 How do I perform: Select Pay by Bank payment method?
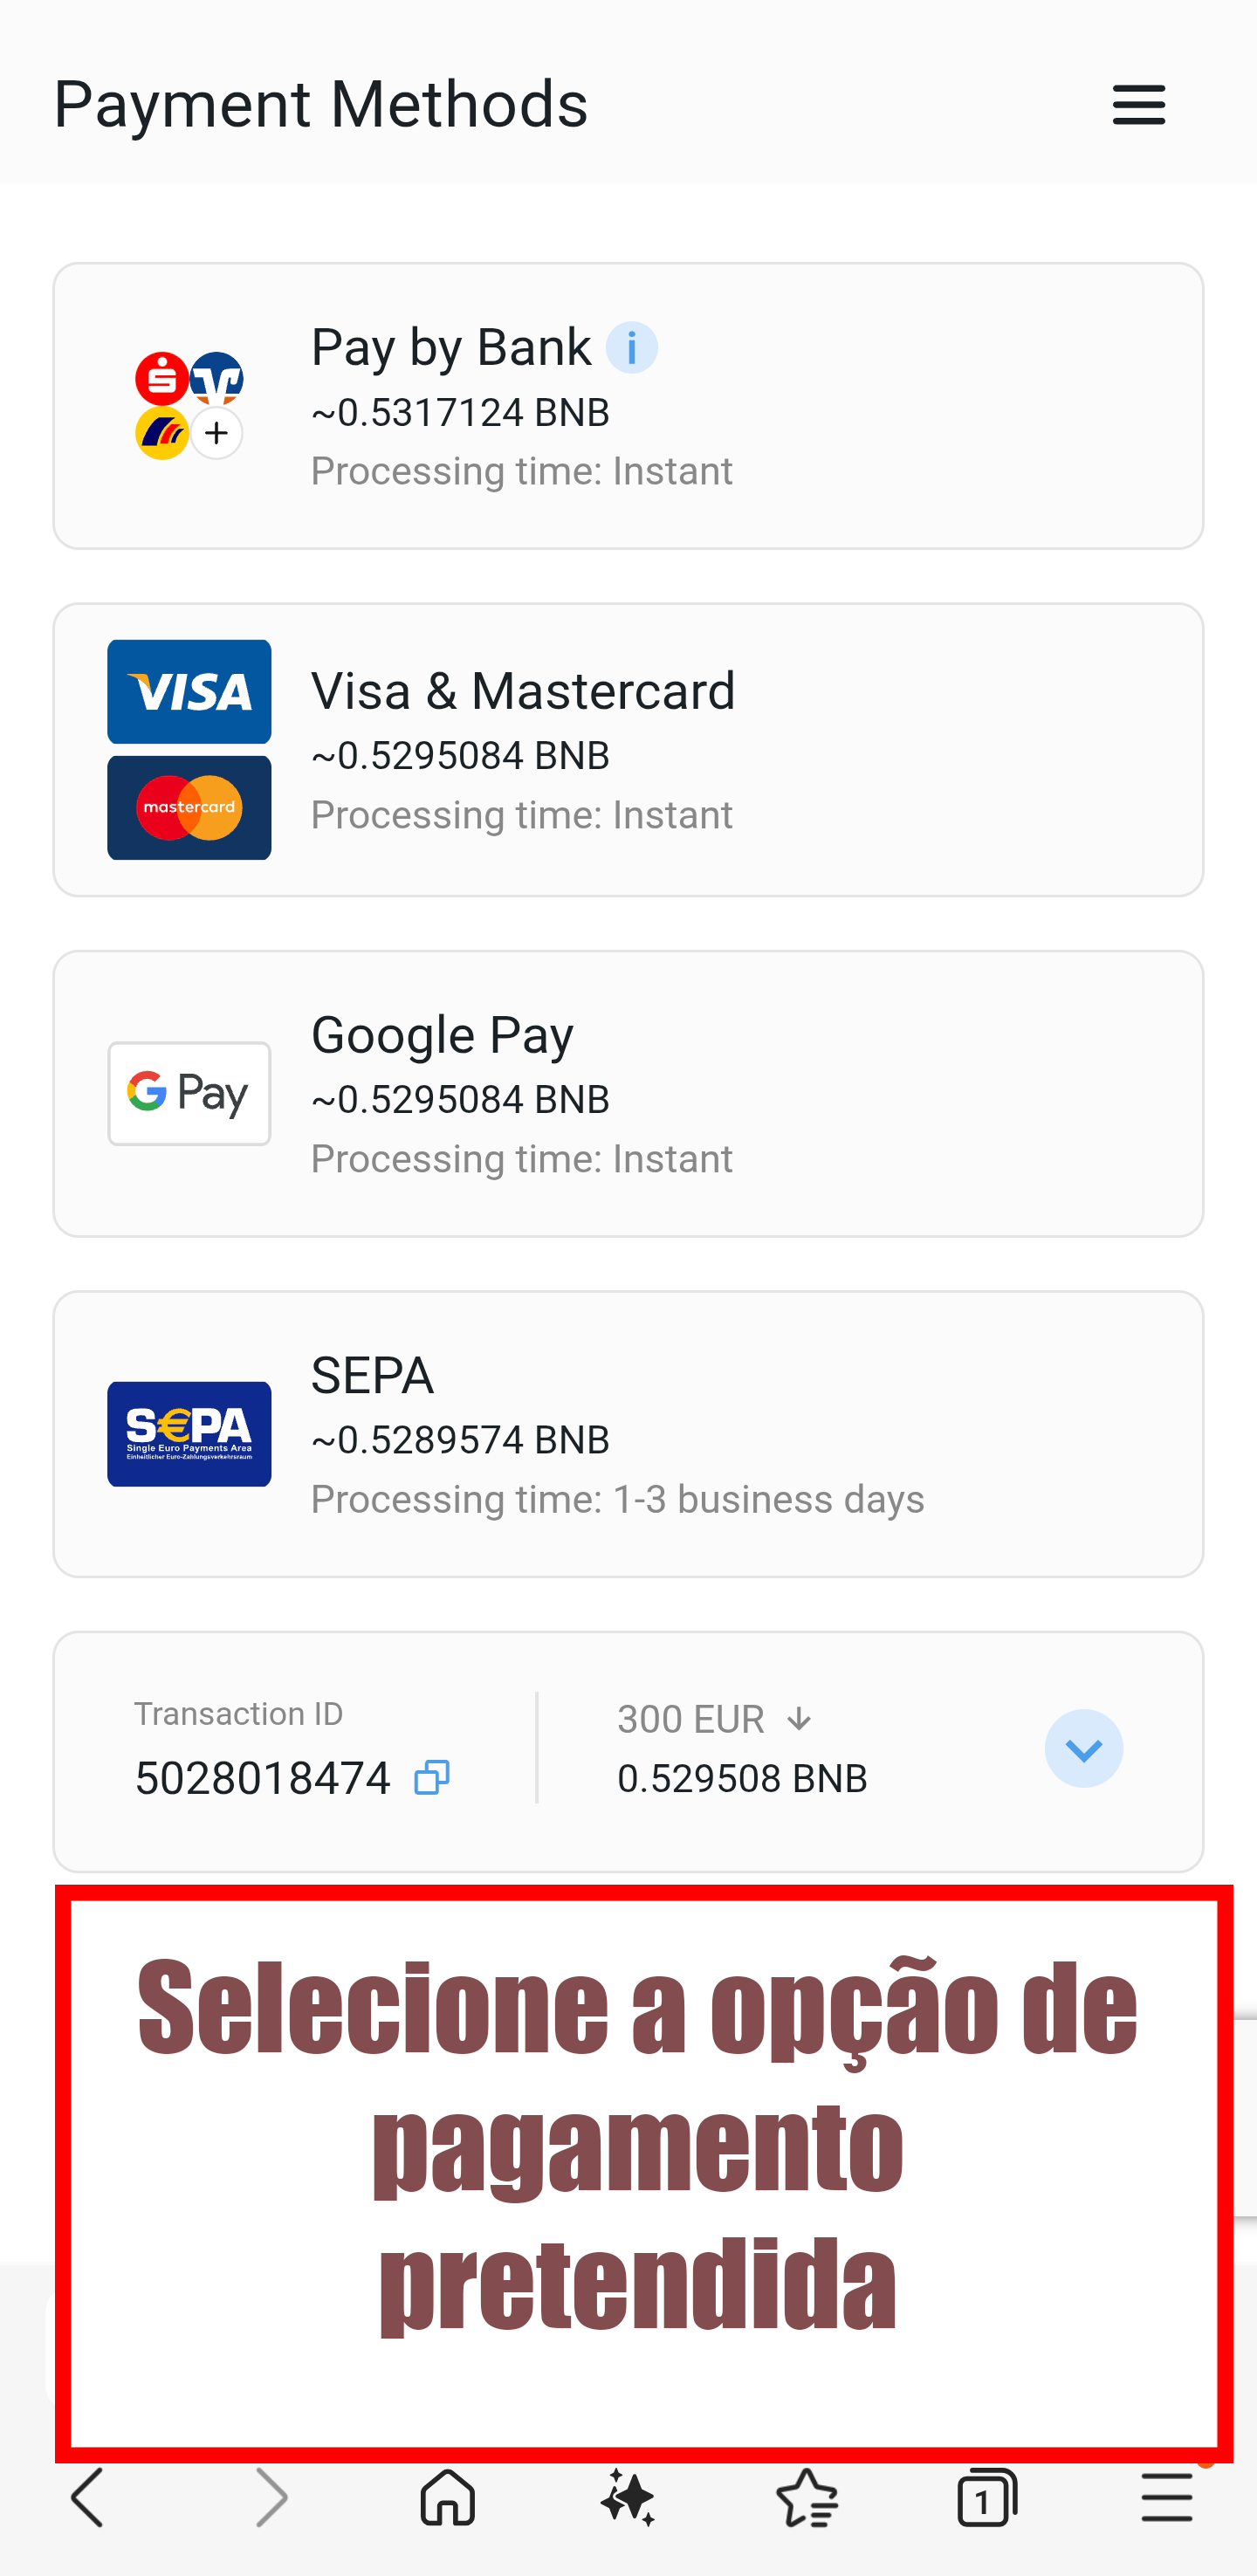tap(628, 406)
